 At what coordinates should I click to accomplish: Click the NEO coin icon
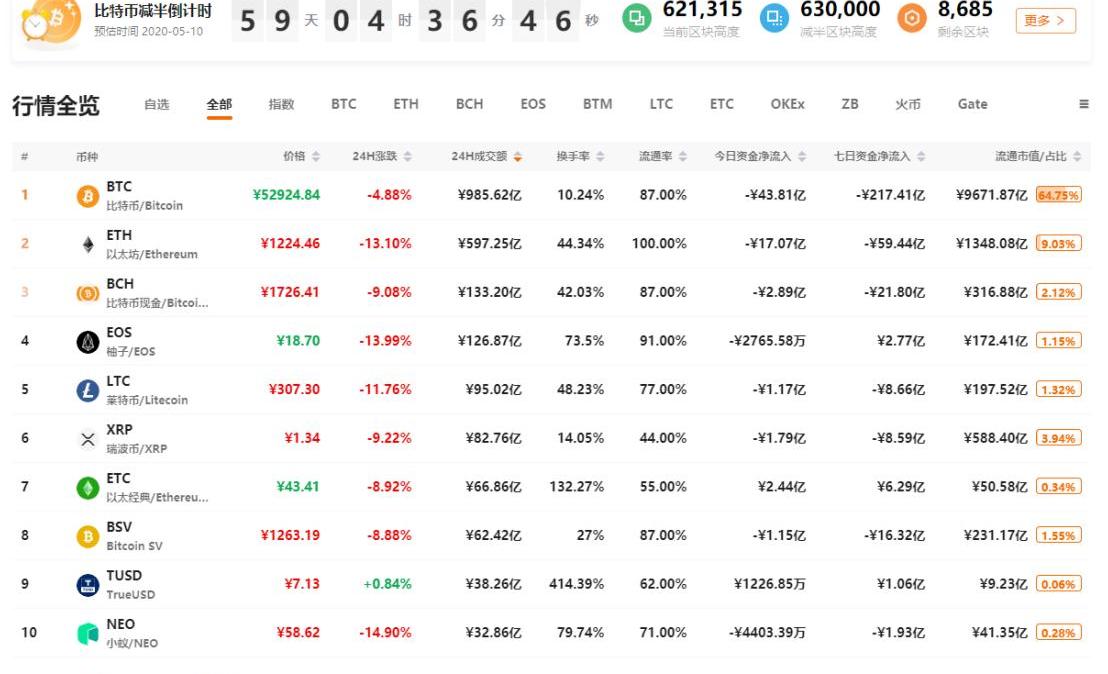[x=88, y=634]
